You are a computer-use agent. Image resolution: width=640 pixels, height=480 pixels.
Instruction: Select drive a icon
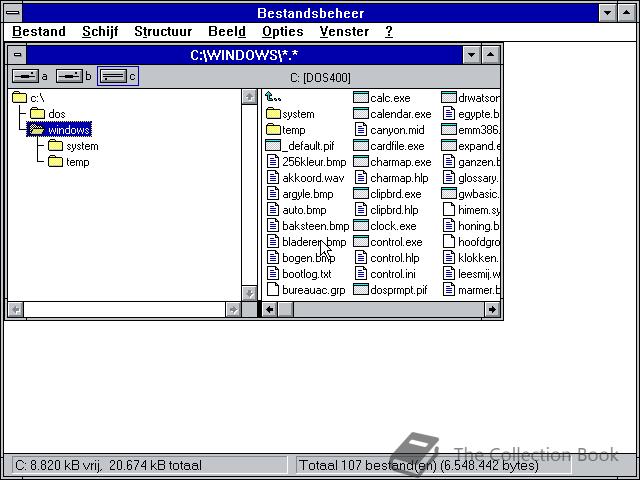click(26, 76)
